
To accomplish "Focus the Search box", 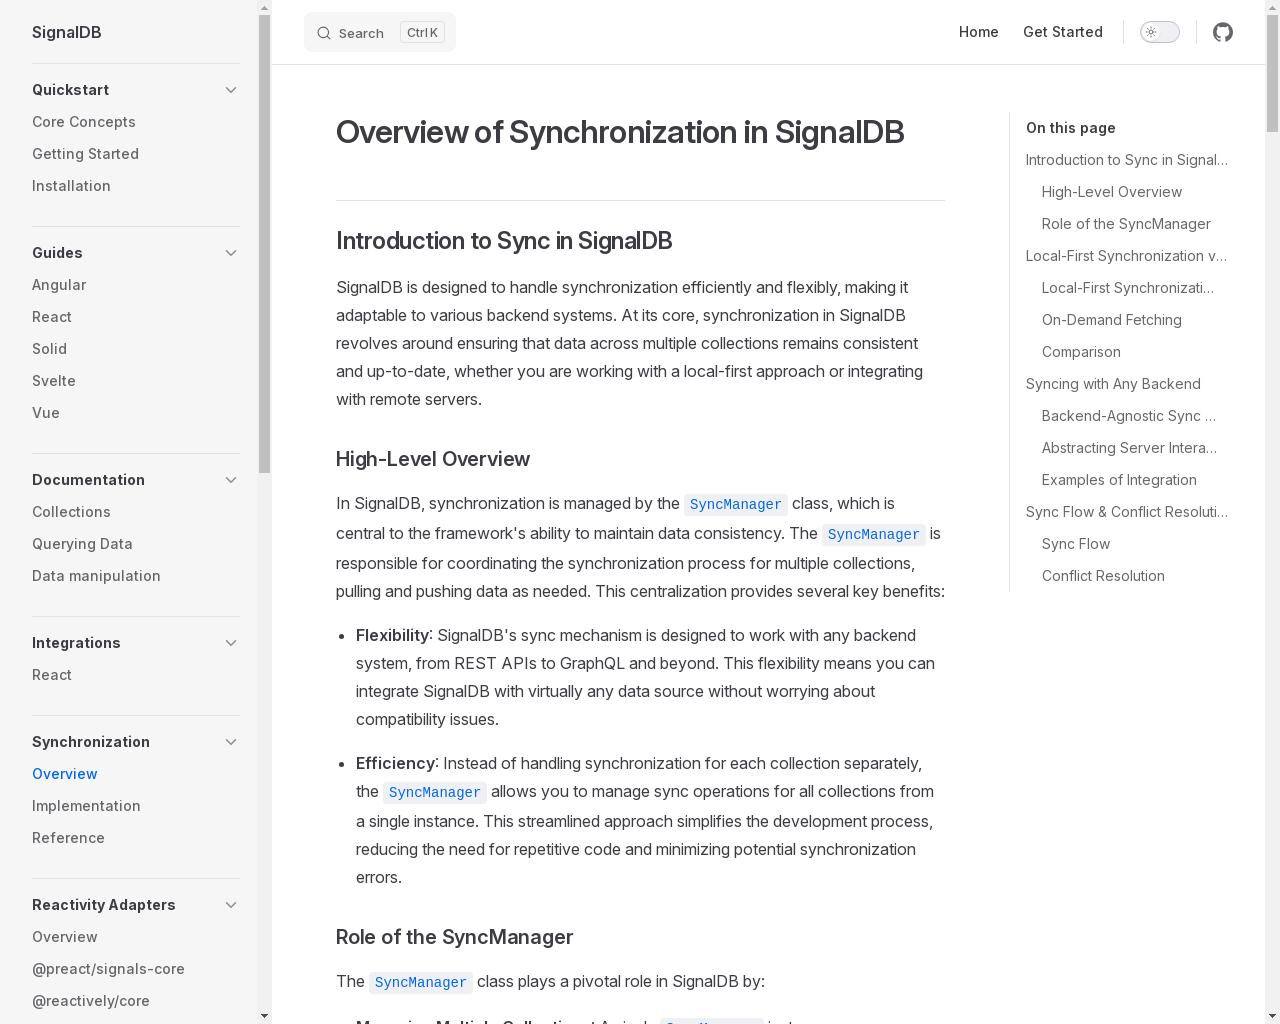I will [380, 32].
